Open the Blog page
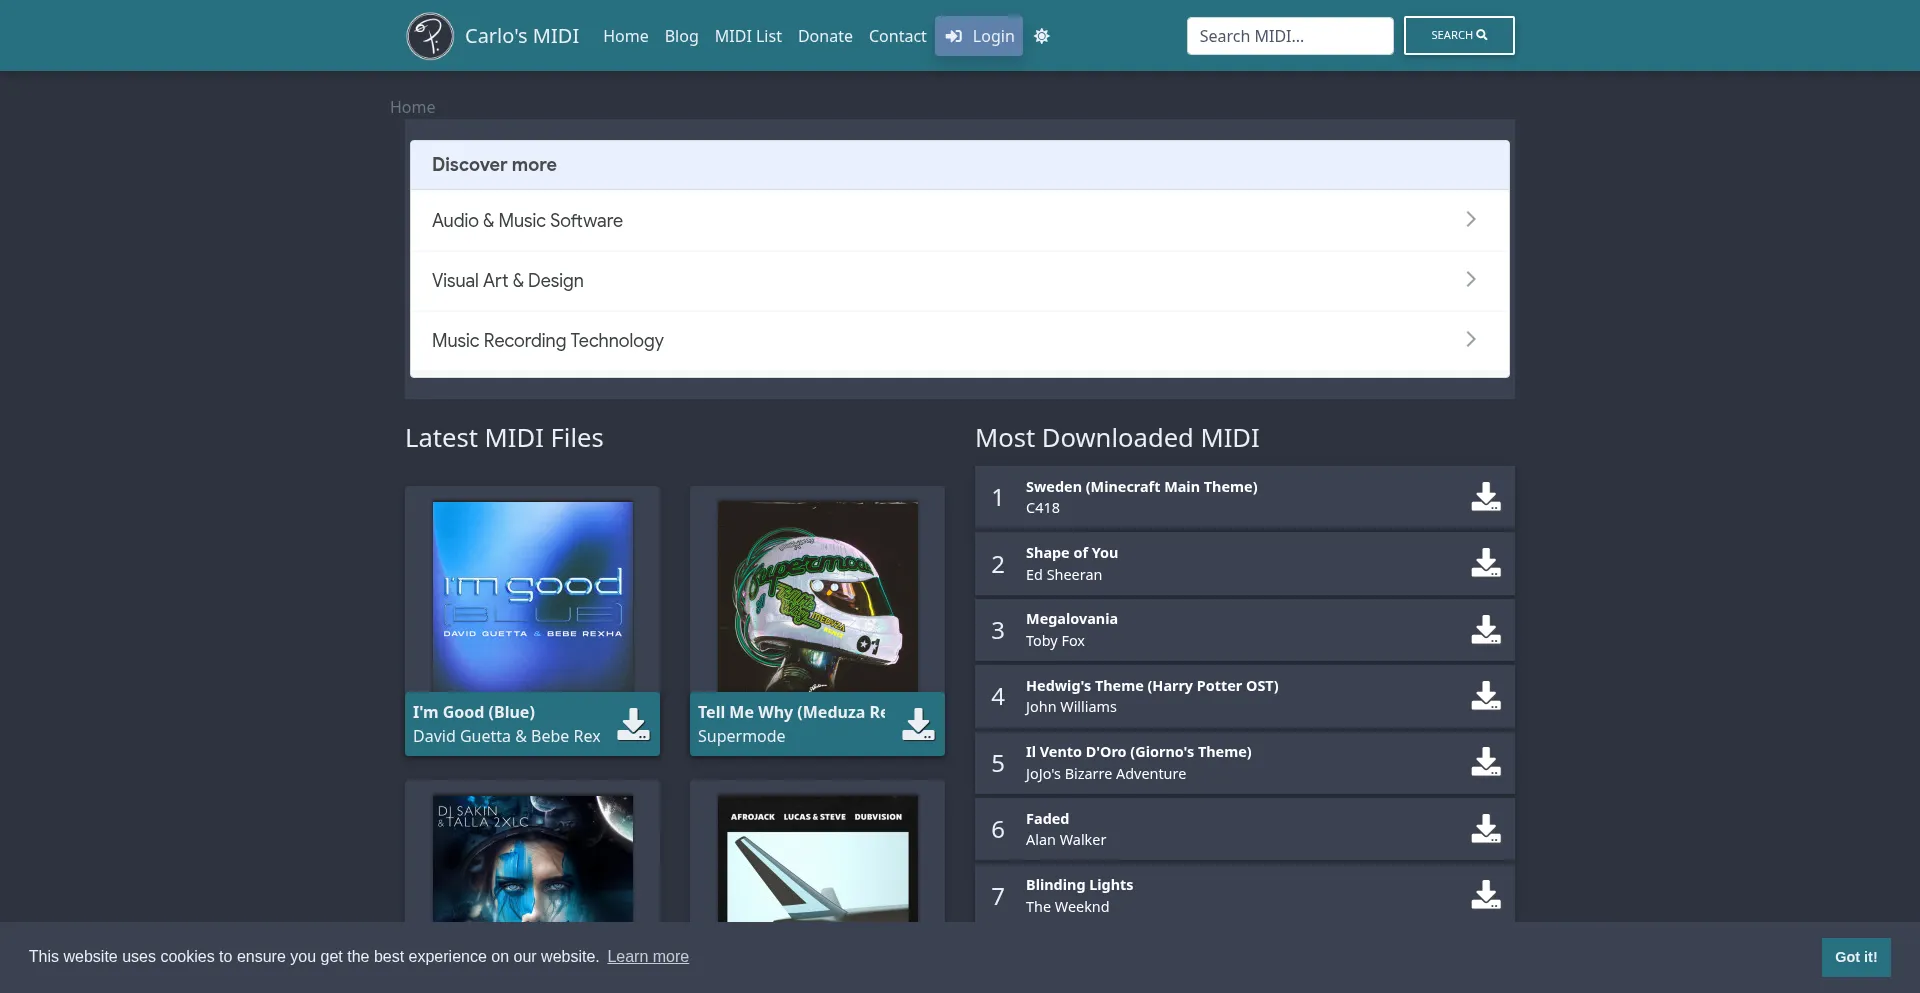This screenshot has width=1920, height=993. point(682,36)
